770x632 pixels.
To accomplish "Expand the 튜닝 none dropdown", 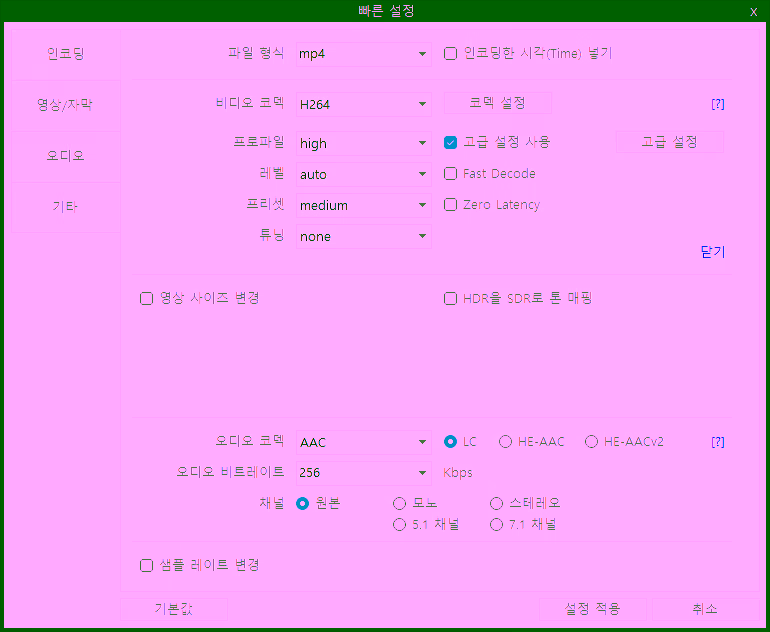I will (363, 236).
